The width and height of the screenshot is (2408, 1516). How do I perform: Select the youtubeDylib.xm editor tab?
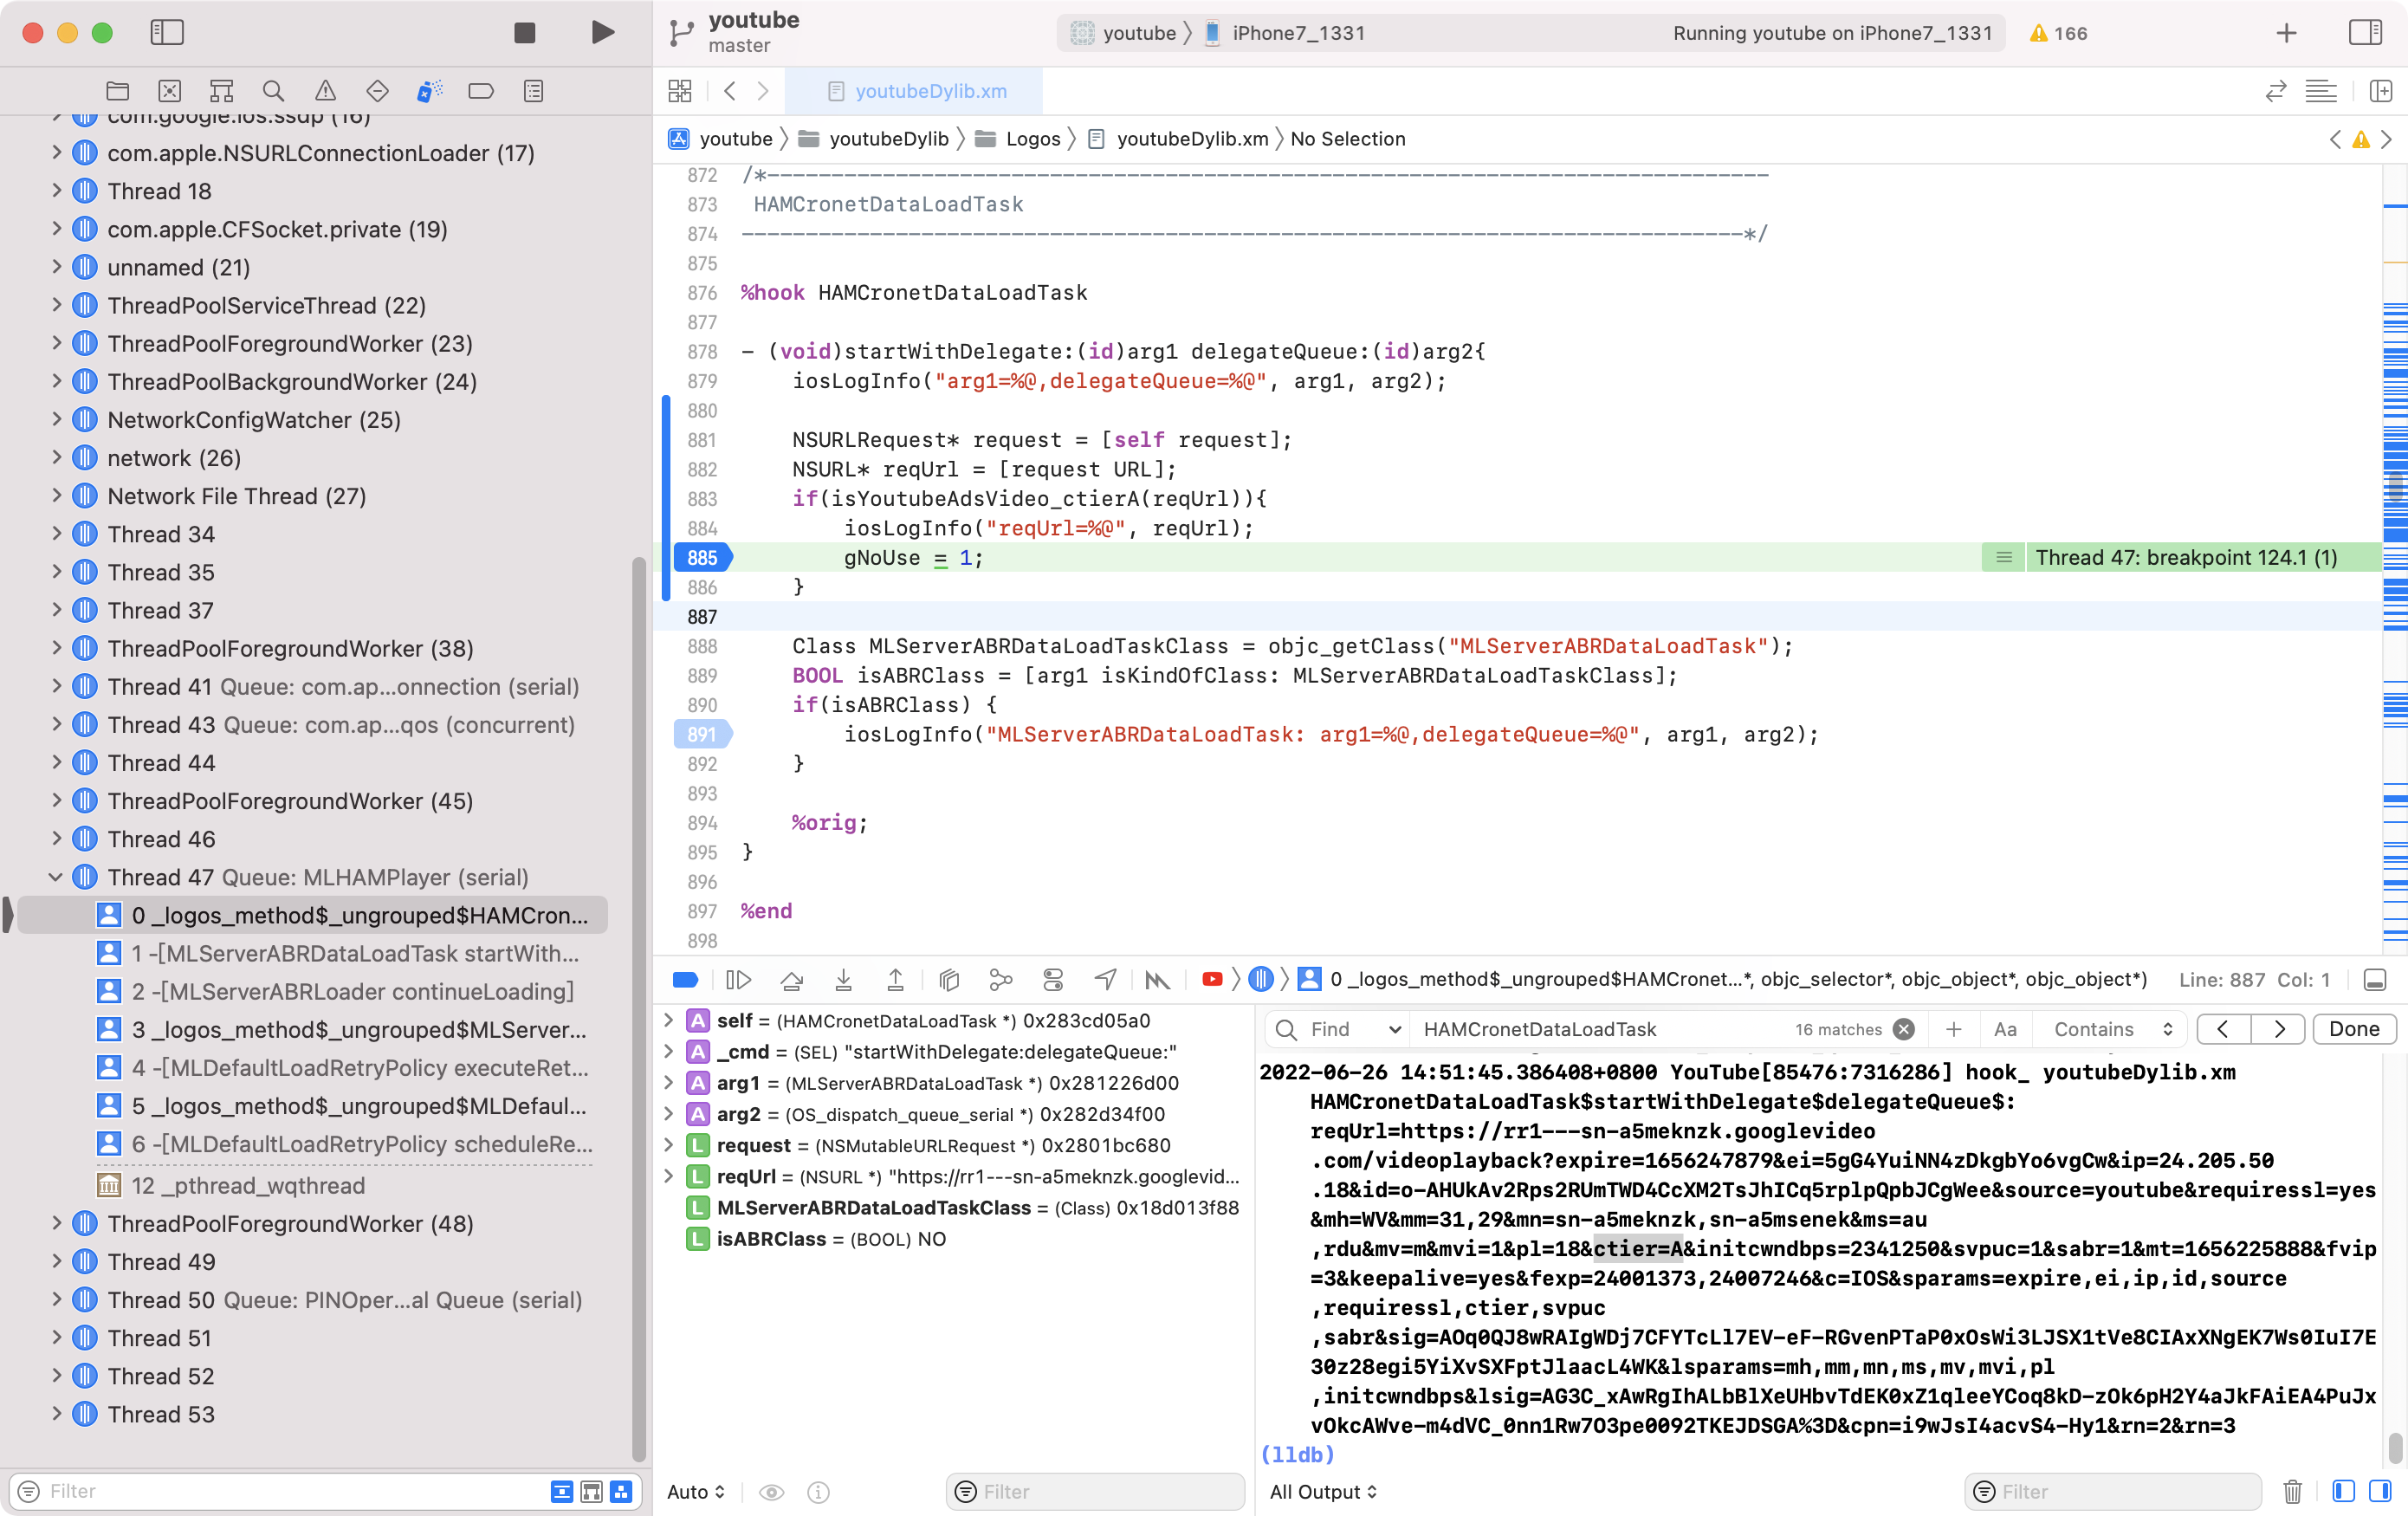click(915, 91)
